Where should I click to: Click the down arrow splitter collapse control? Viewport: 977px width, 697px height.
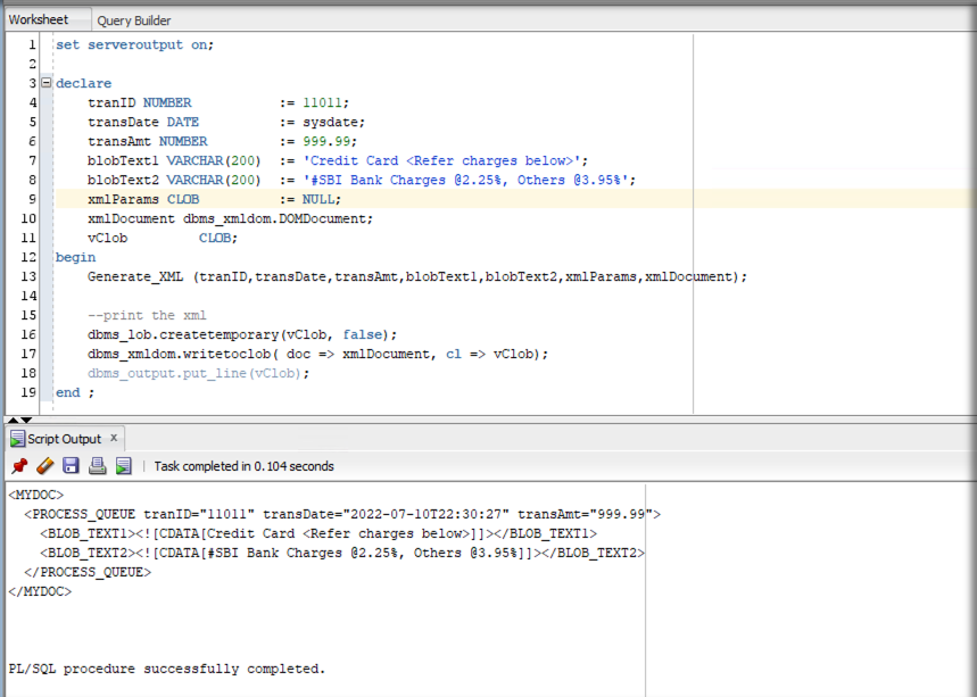[26, 420]
